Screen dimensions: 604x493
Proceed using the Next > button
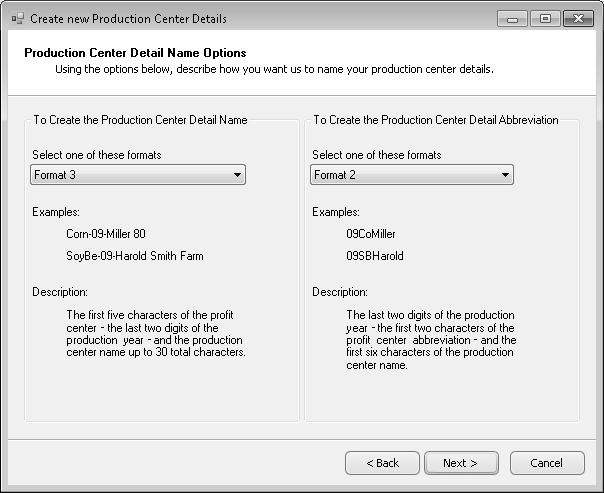[x=461, y=463]
